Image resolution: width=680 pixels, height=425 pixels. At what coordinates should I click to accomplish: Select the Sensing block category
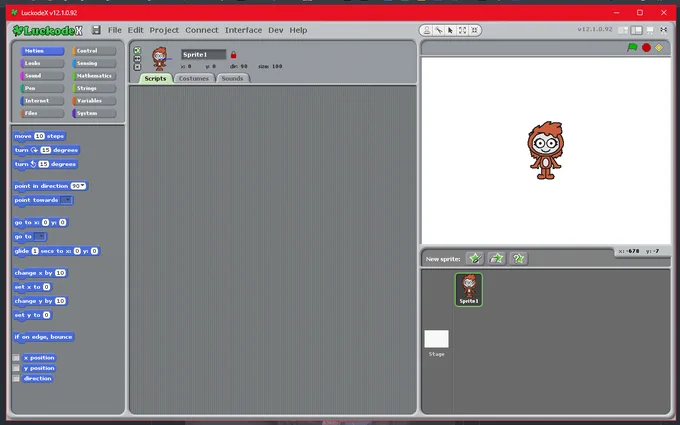tap(94, 63)
